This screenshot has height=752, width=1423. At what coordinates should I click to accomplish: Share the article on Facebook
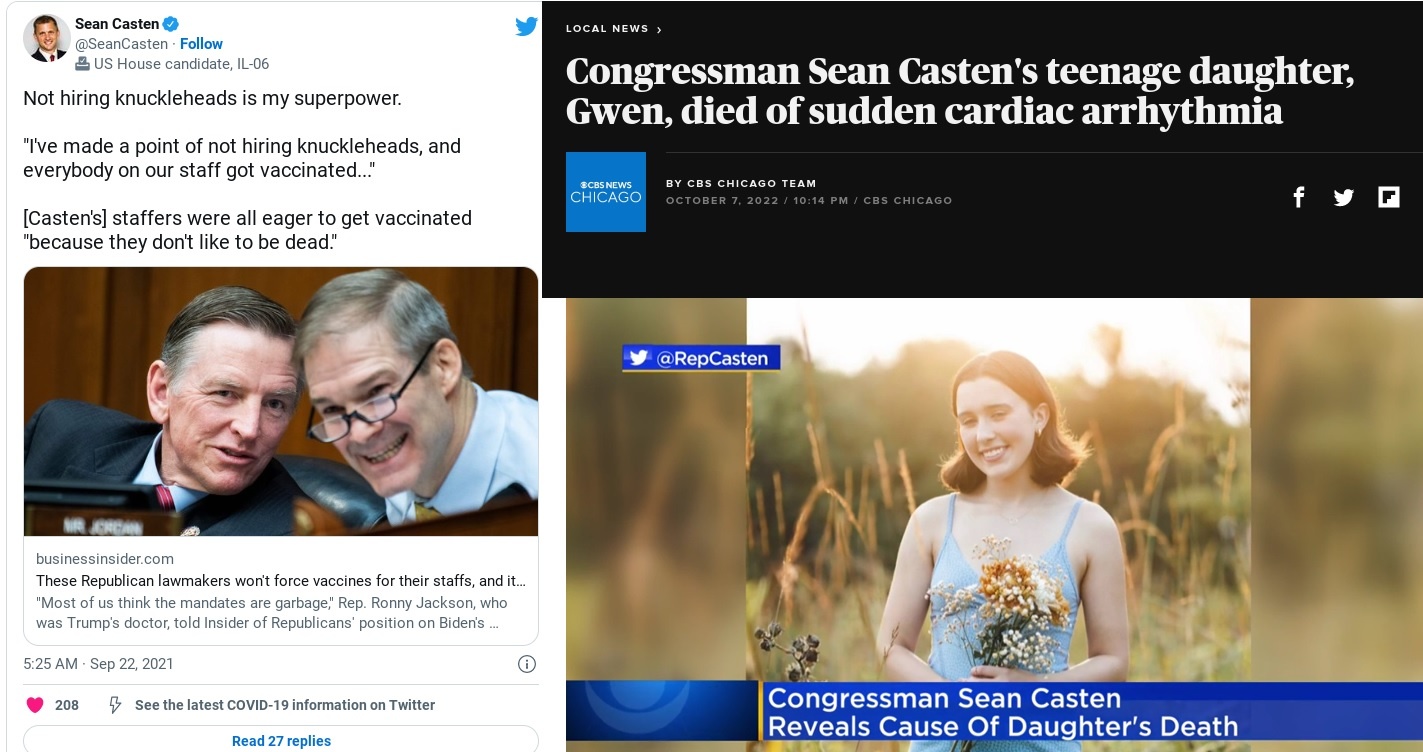click(x=1298, y=197)
